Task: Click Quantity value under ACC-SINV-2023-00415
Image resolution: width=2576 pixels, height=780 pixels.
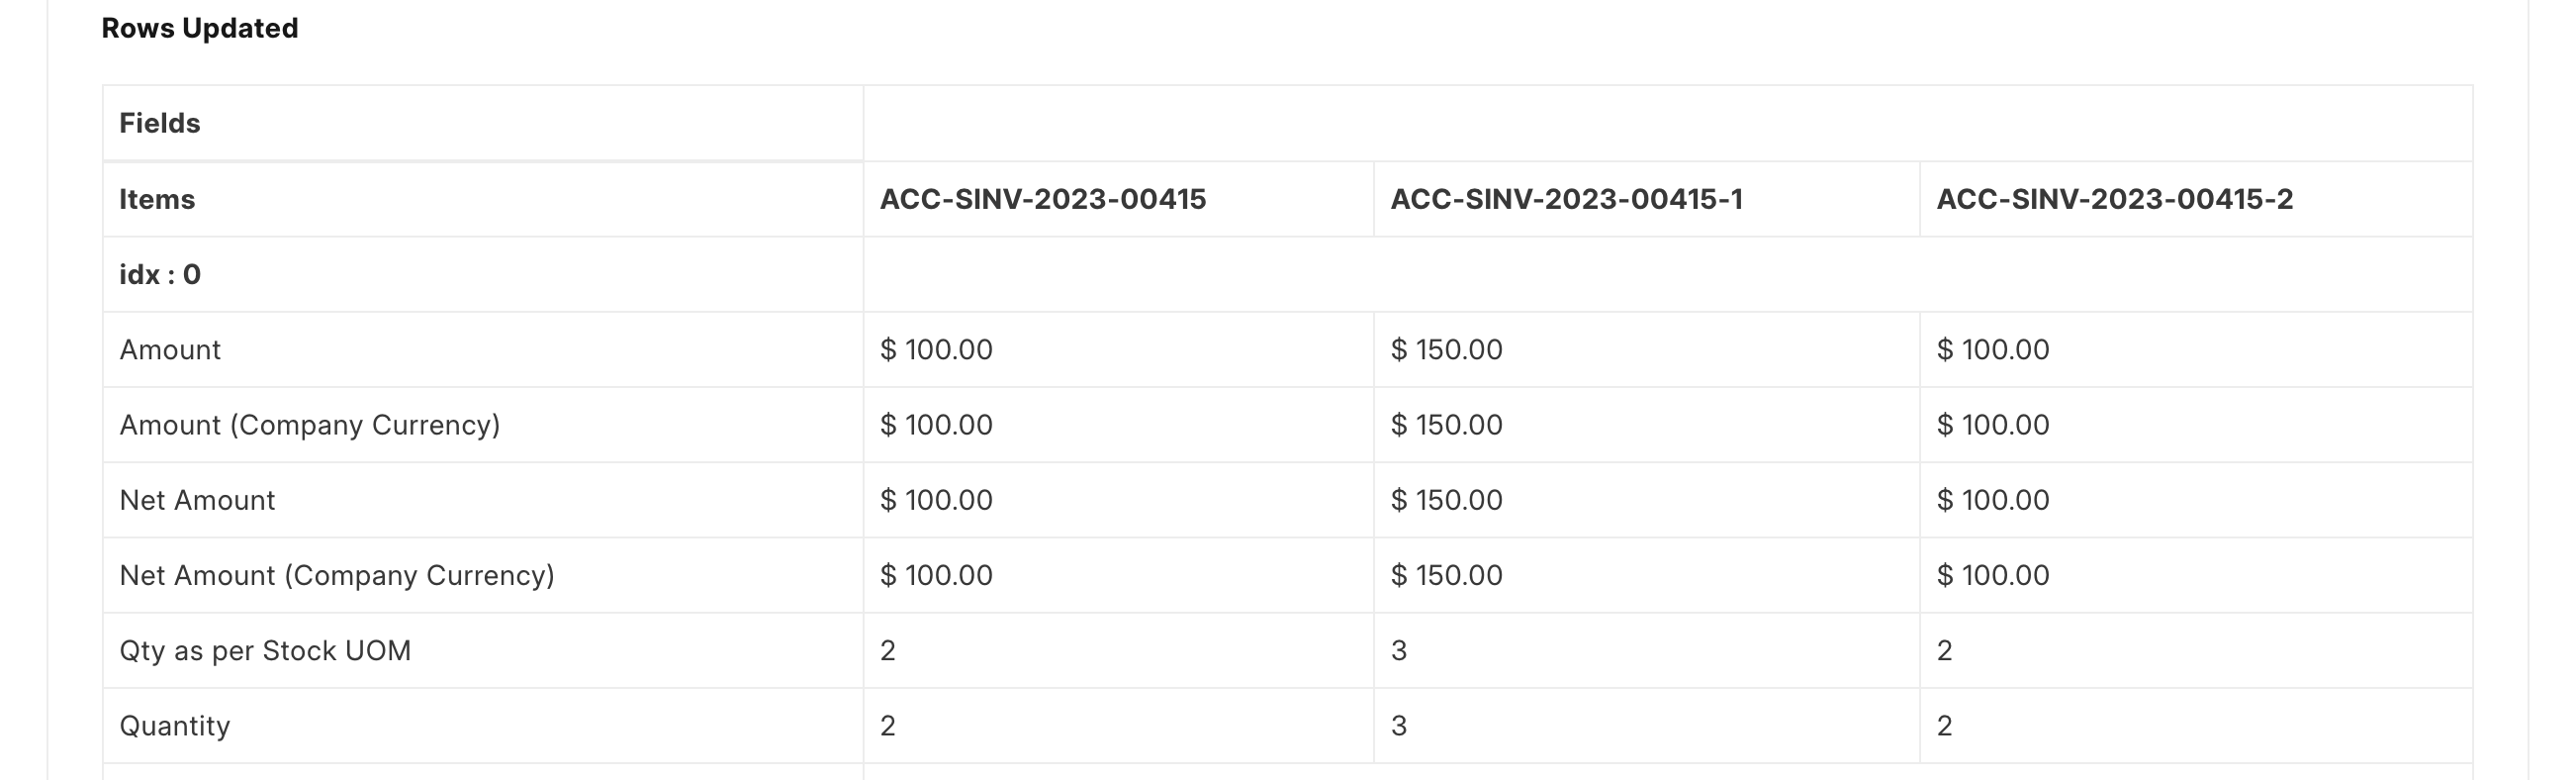Action: pos(888,725)
